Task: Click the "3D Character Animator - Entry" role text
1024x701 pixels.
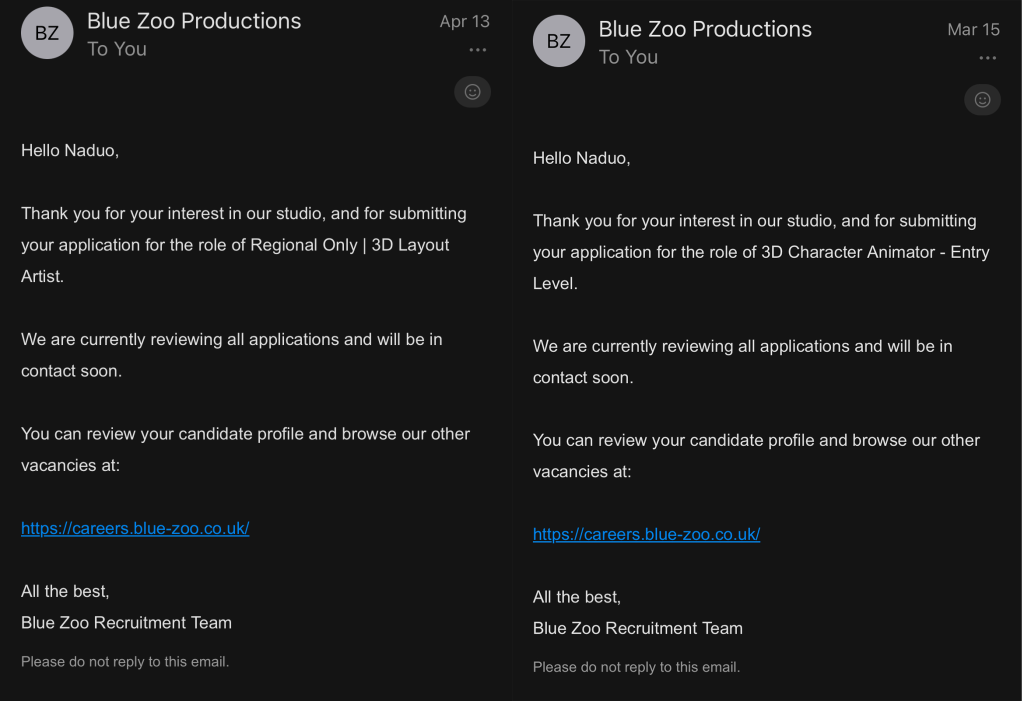Action: pyautogui.click(x=875, y=252)
